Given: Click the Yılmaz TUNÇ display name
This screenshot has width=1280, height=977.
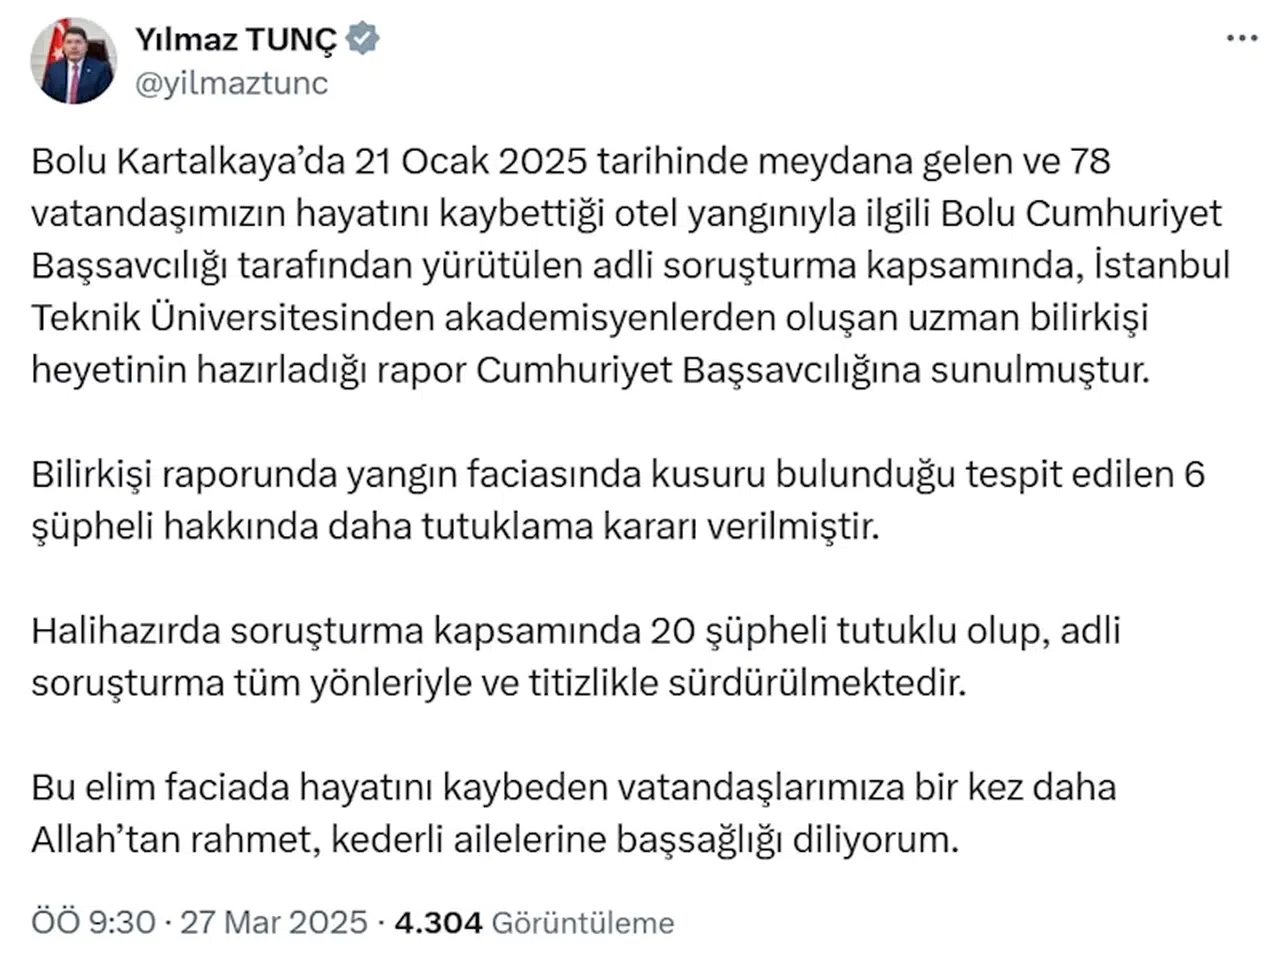Looking at the screenshot, I should point(236,40).
